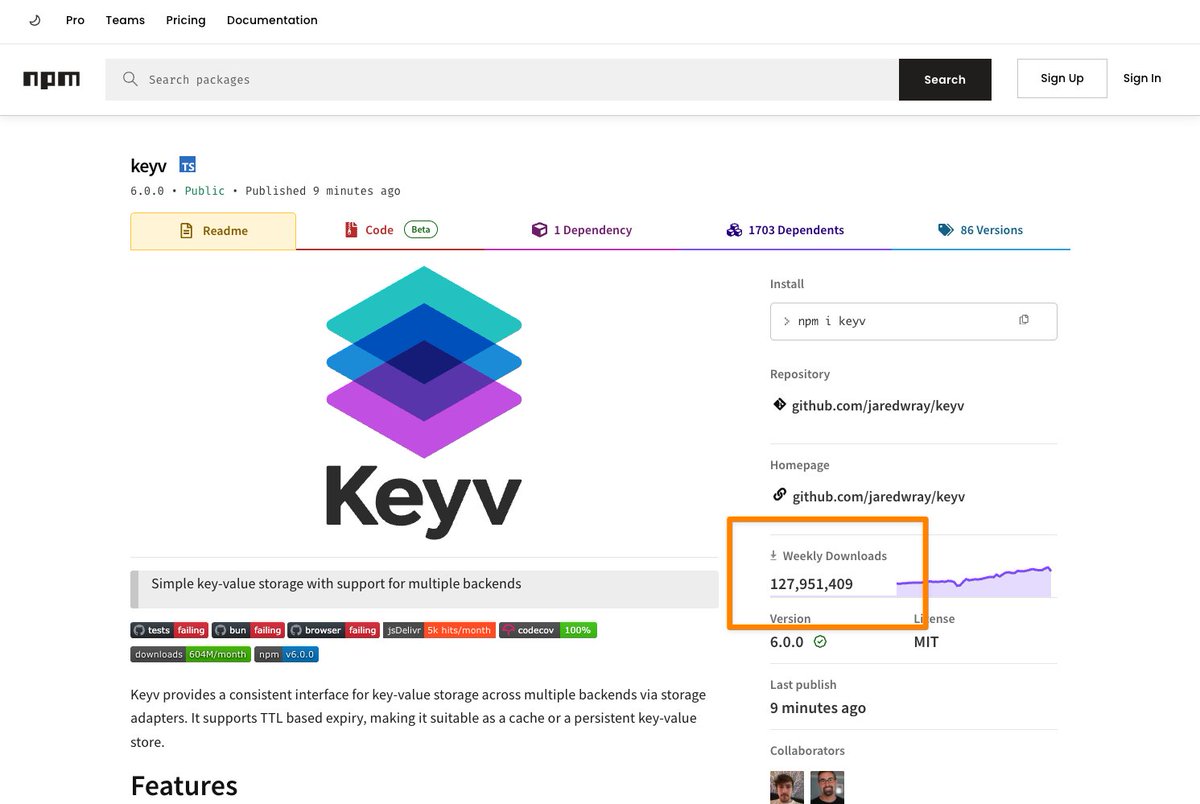Open the Repository github.com/jaredwray/keyv link
This screenshot has height=804, width=1200.
878,406
